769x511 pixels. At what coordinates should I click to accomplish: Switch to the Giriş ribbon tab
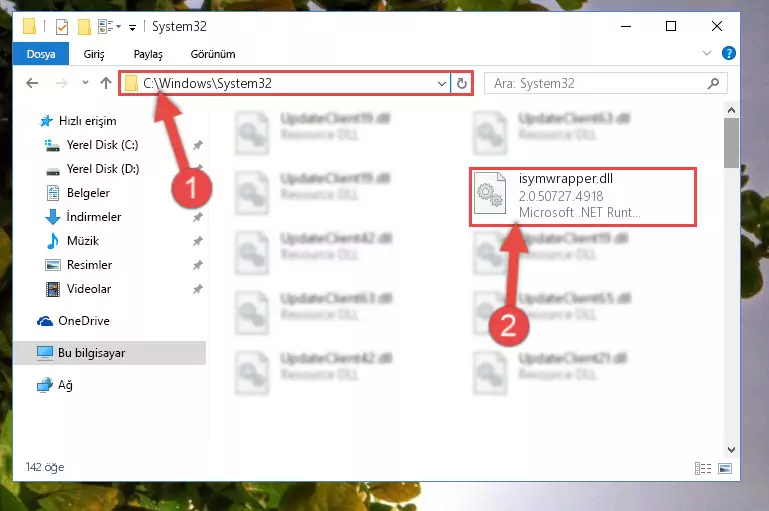coord(94,54)
